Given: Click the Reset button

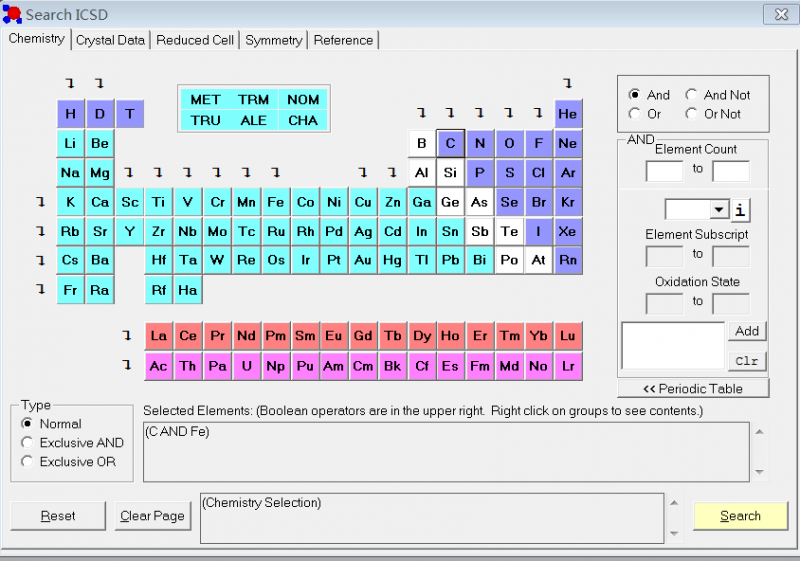Looking at the screenshot, I should click(x=58, y=516).
